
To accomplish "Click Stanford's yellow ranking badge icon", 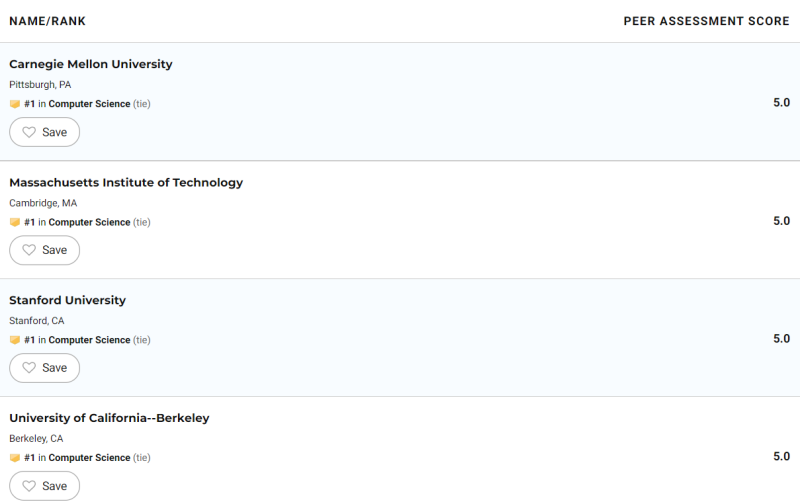I will (x=15, y=340).
